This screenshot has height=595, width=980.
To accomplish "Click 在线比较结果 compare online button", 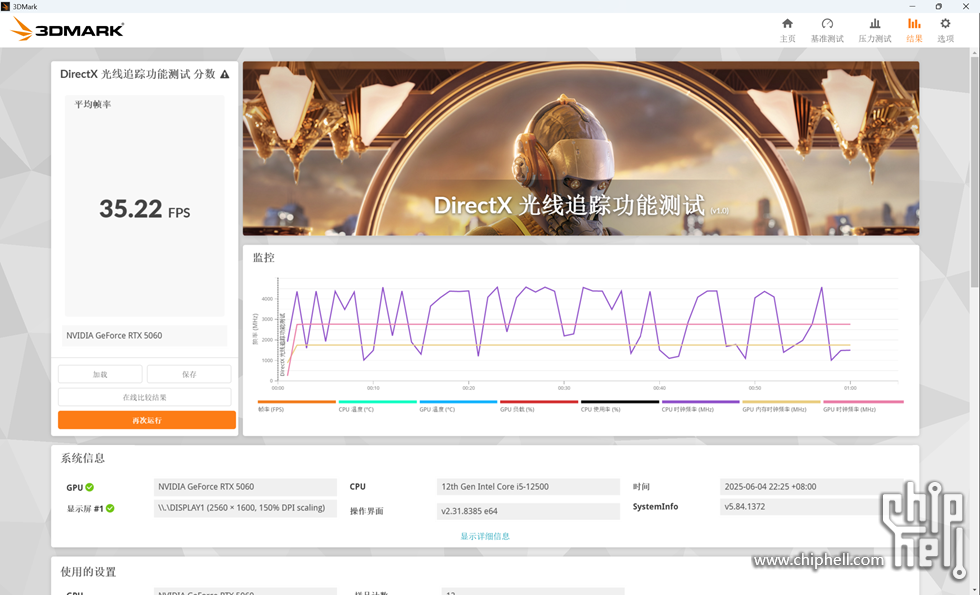I will (144, 397).
